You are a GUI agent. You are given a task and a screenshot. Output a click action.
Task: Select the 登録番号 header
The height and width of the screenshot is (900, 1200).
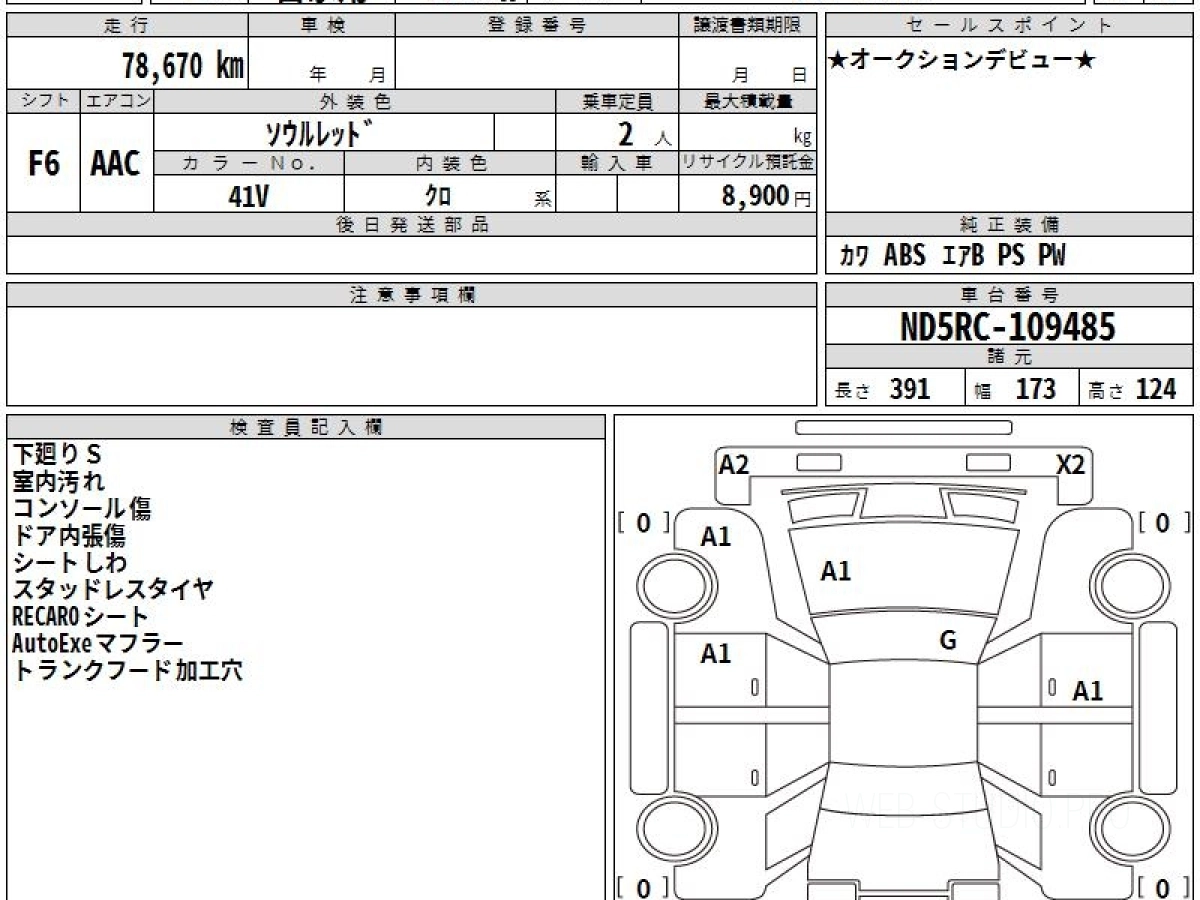(x=537, y=26)
